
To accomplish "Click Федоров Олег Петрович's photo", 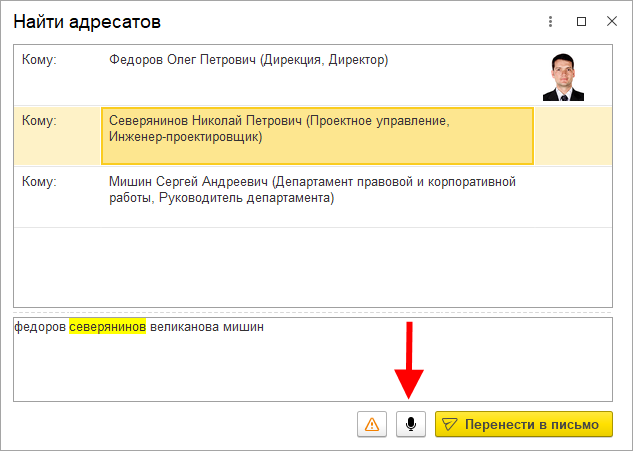I will (562, 77).
